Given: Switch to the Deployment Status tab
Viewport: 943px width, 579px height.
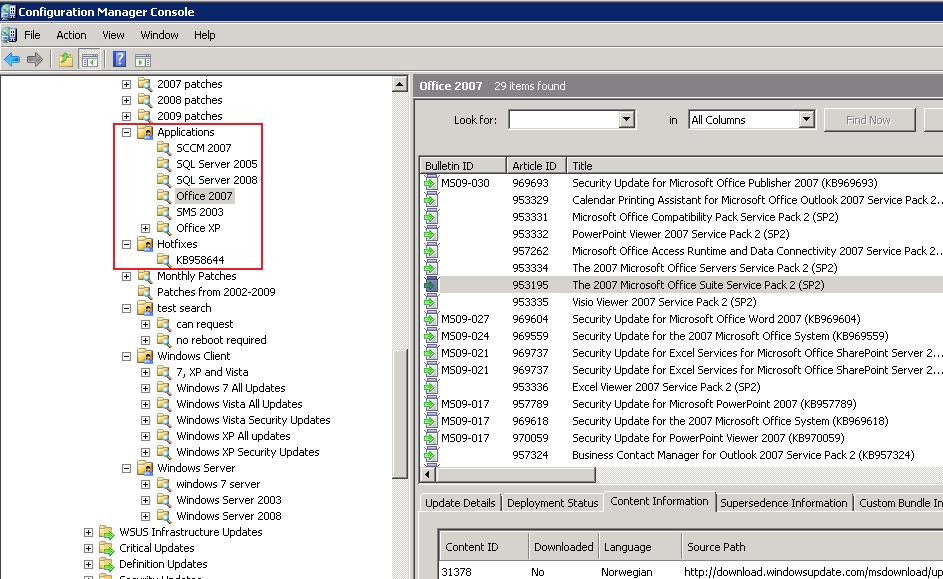Looking at the screenshot, I should pyautogui.click(x=553, y=503).
